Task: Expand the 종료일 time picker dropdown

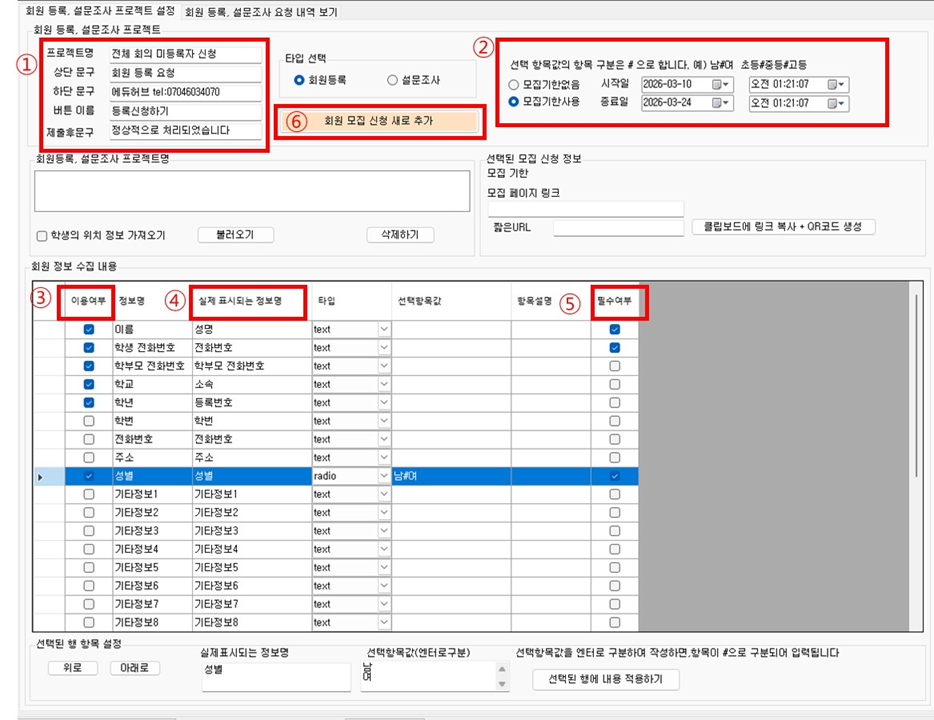Action: click(842, 103)
